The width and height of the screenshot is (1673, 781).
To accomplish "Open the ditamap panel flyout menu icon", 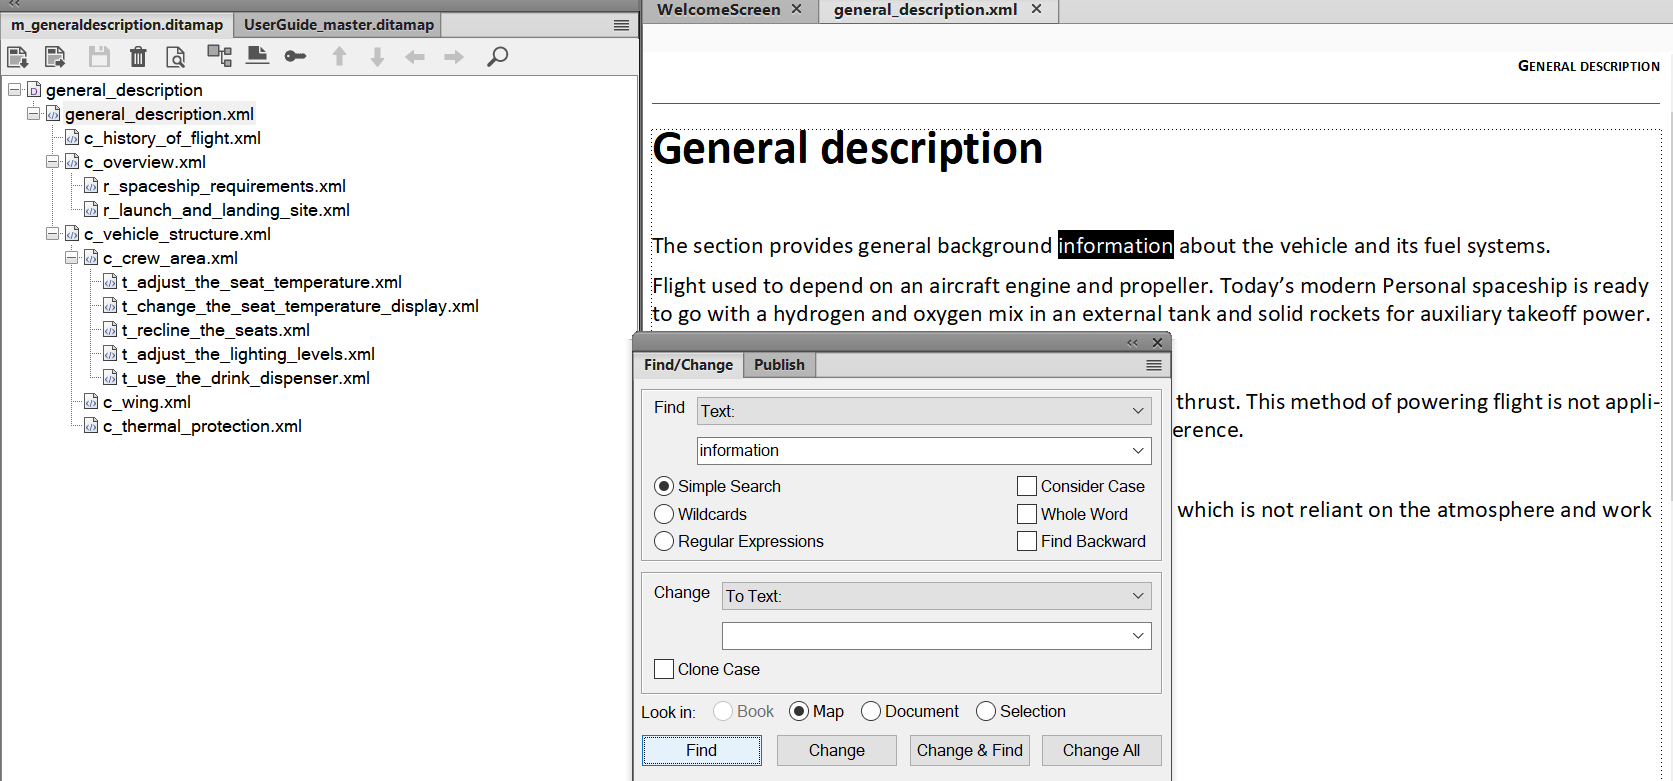I will 621,25.
